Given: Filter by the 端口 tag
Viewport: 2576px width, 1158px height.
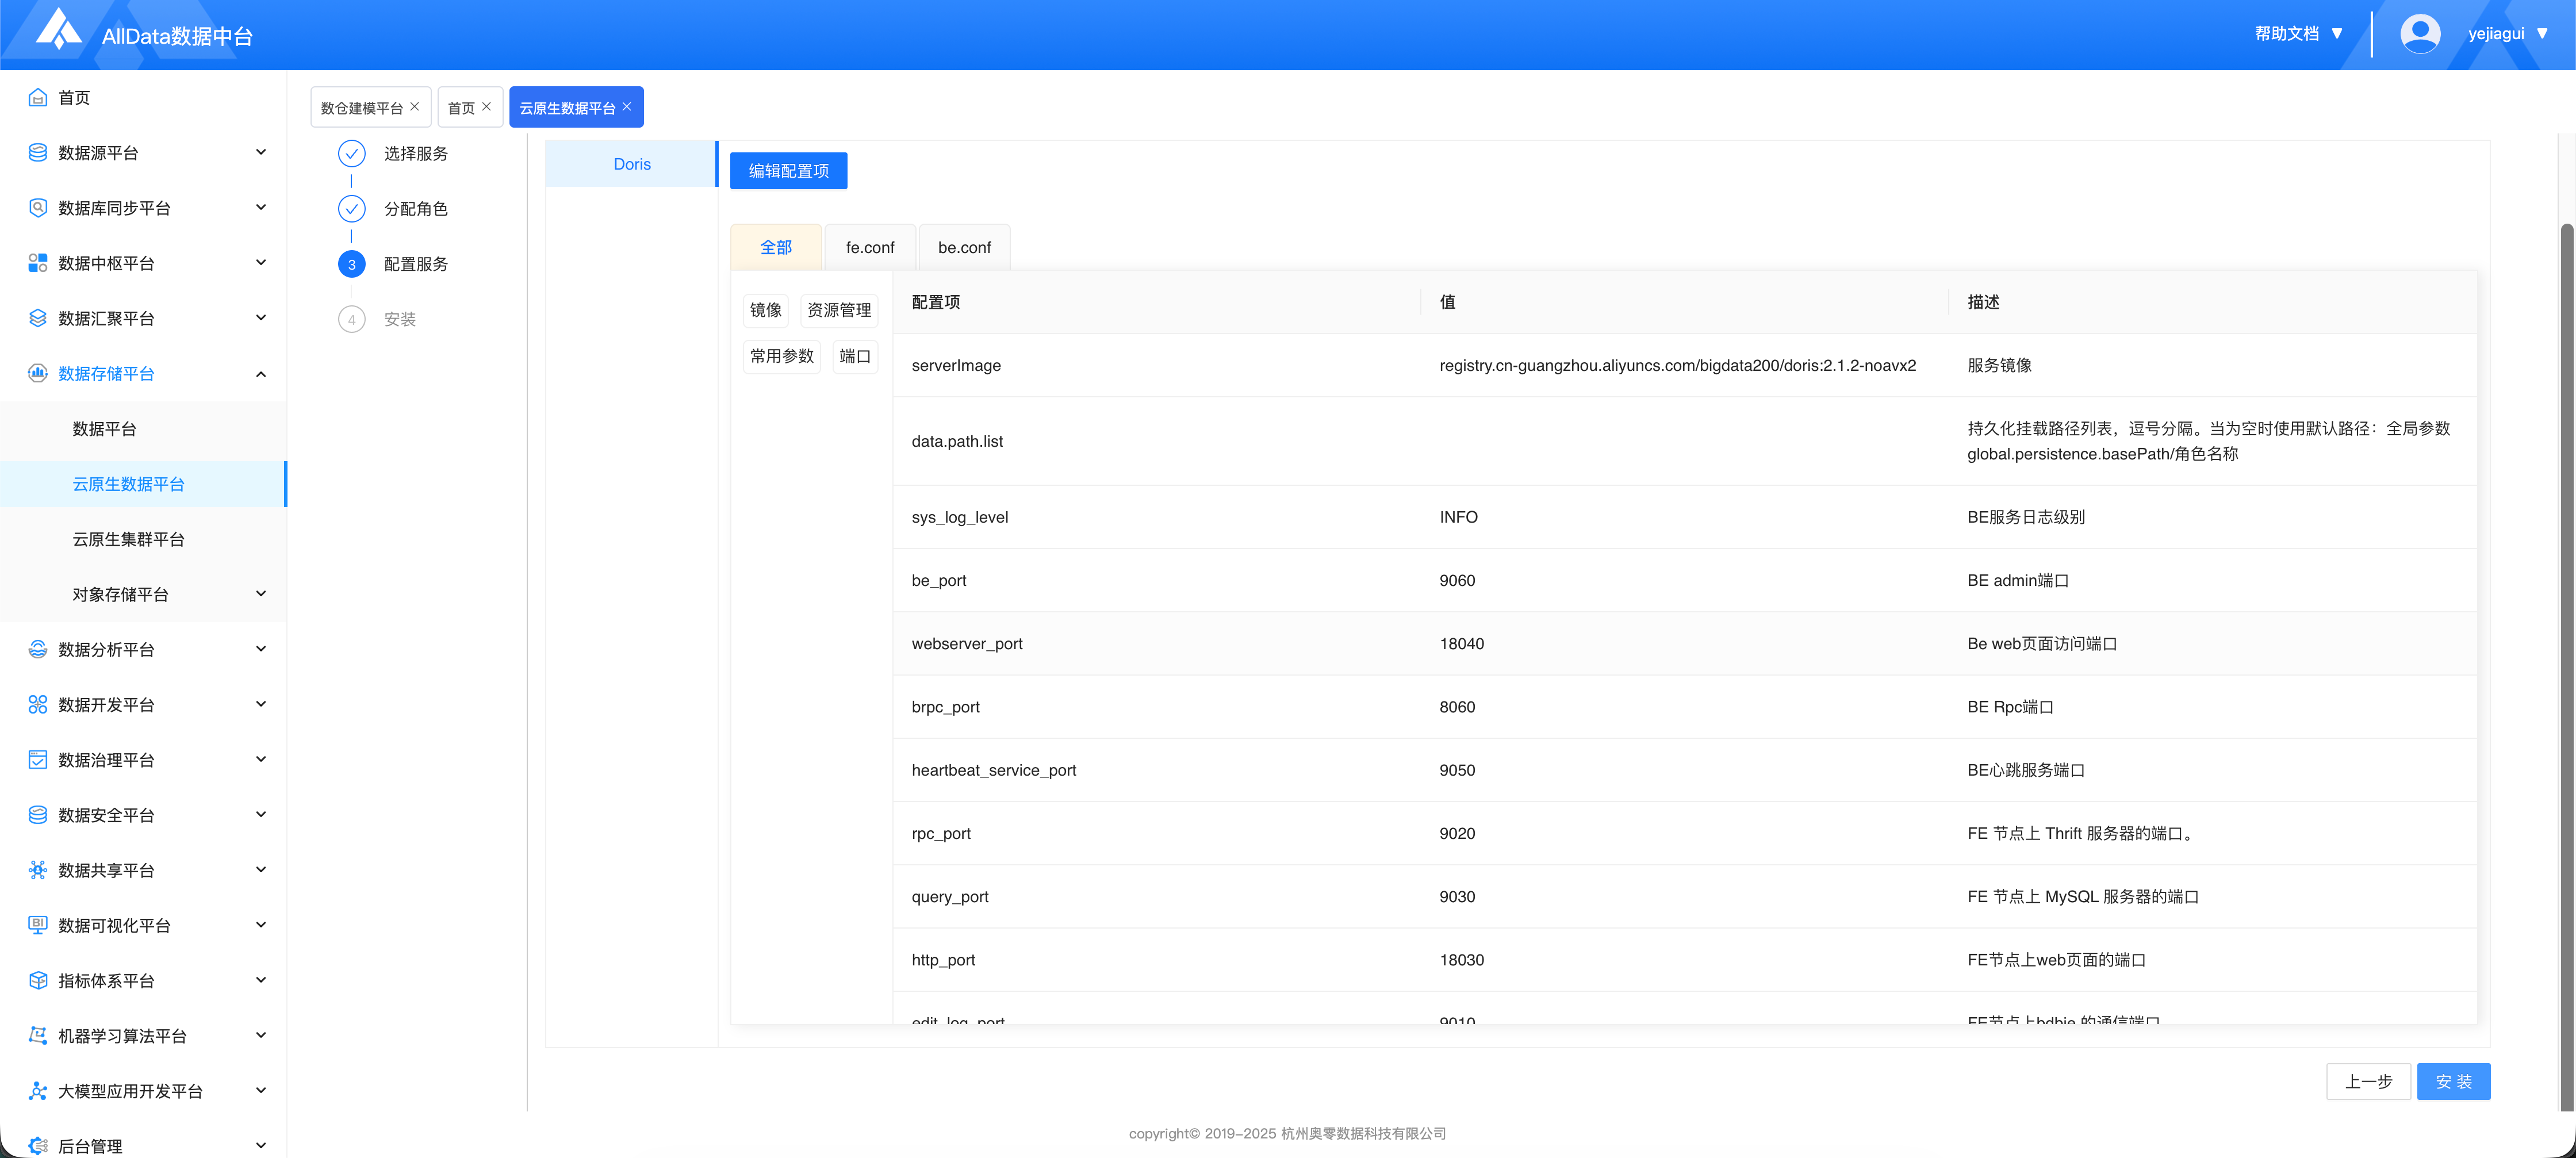Looking at the screenshot, I should [x=855, y=356].
